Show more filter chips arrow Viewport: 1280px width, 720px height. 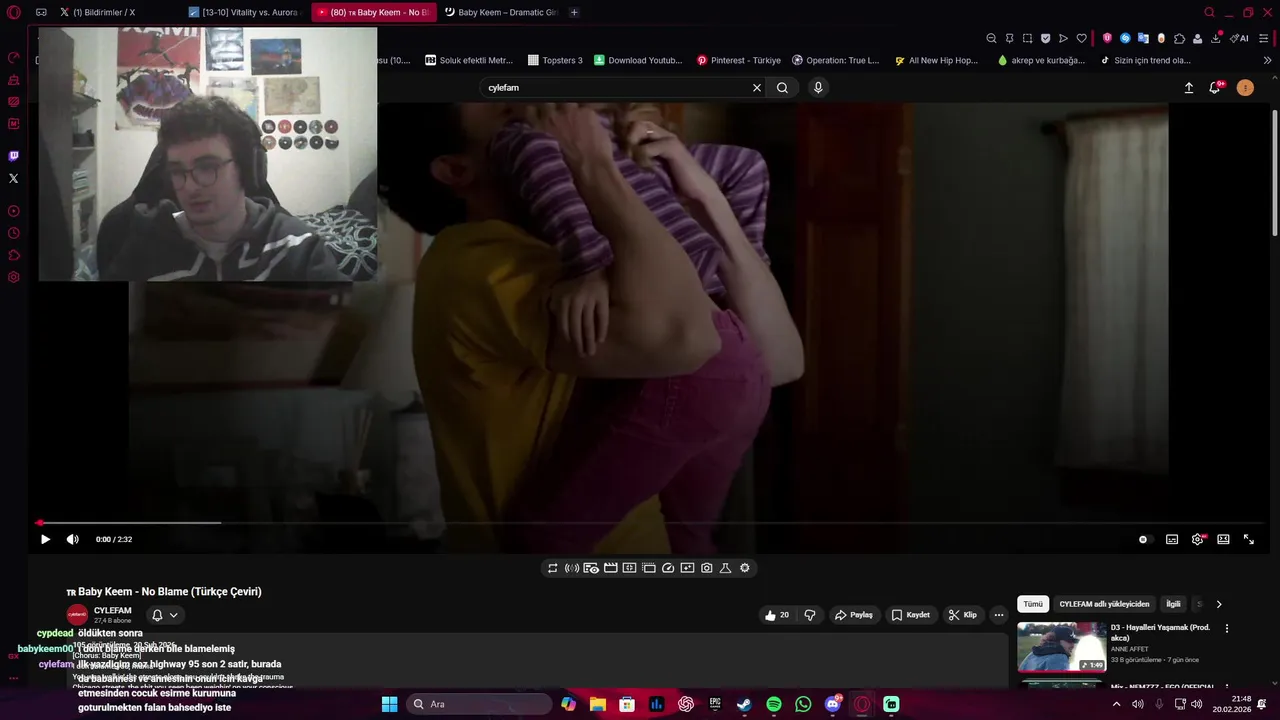tap(1218, 604)
